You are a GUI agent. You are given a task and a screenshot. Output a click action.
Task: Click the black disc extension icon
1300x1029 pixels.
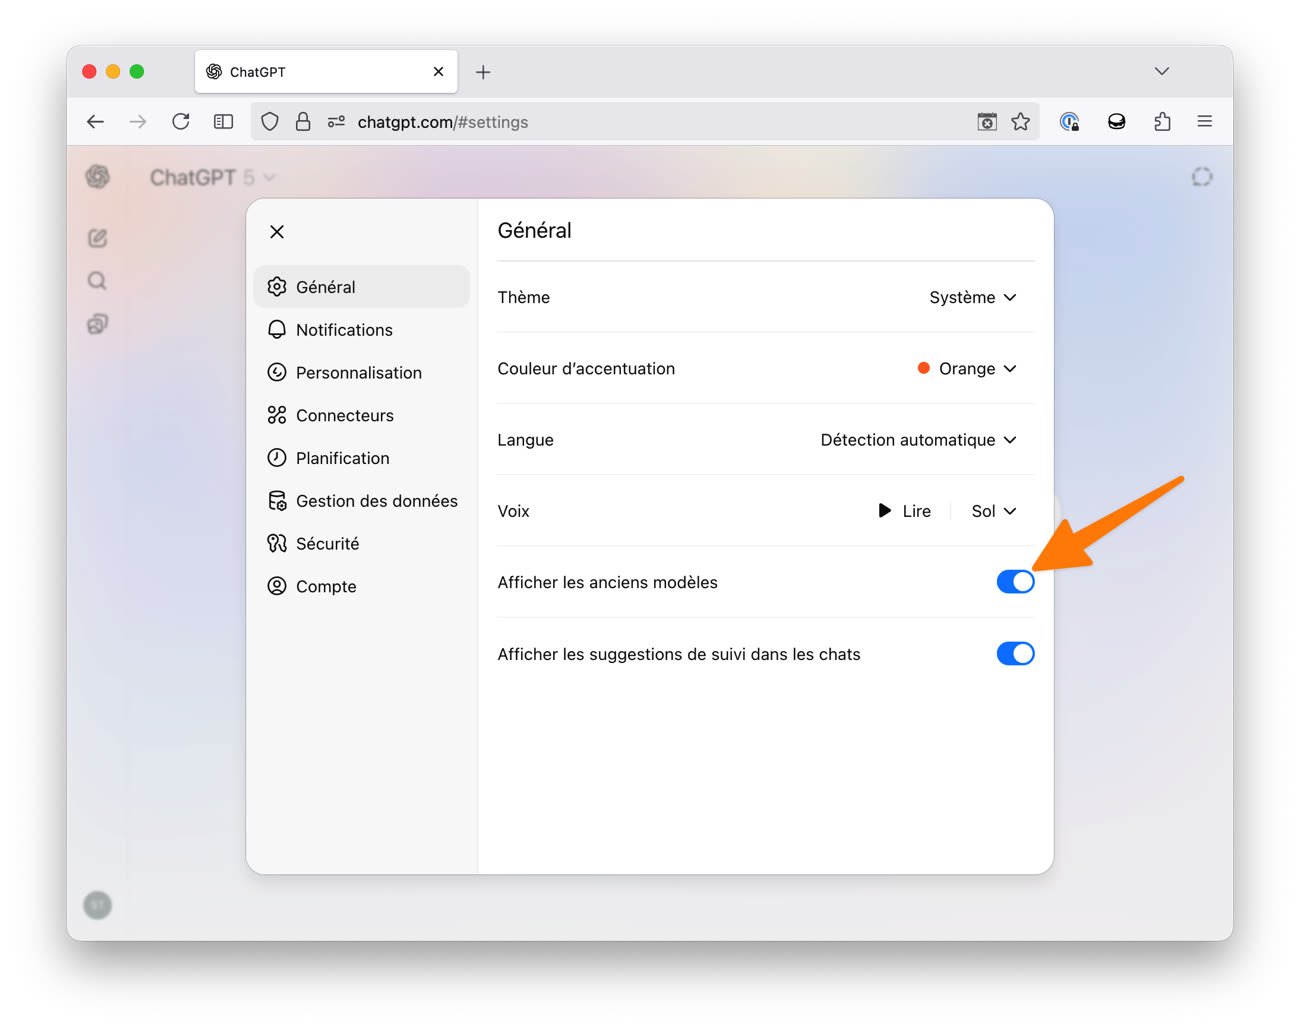click(x=1117, y=122)
